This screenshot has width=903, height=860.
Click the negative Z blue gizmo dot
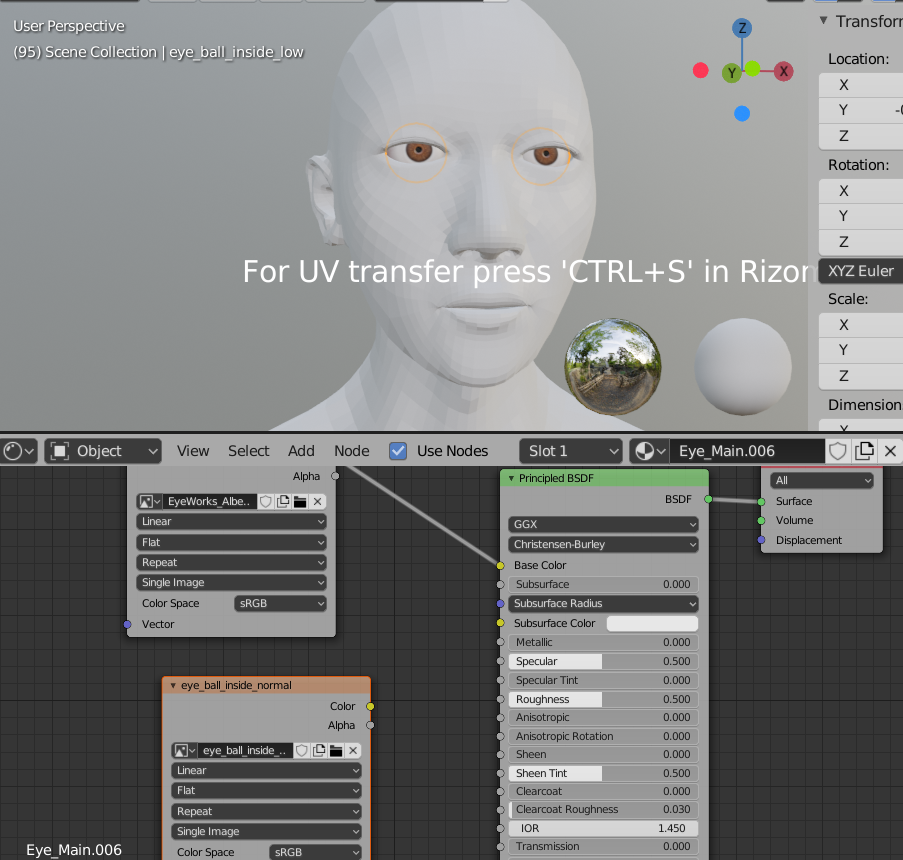coord(742,113)
